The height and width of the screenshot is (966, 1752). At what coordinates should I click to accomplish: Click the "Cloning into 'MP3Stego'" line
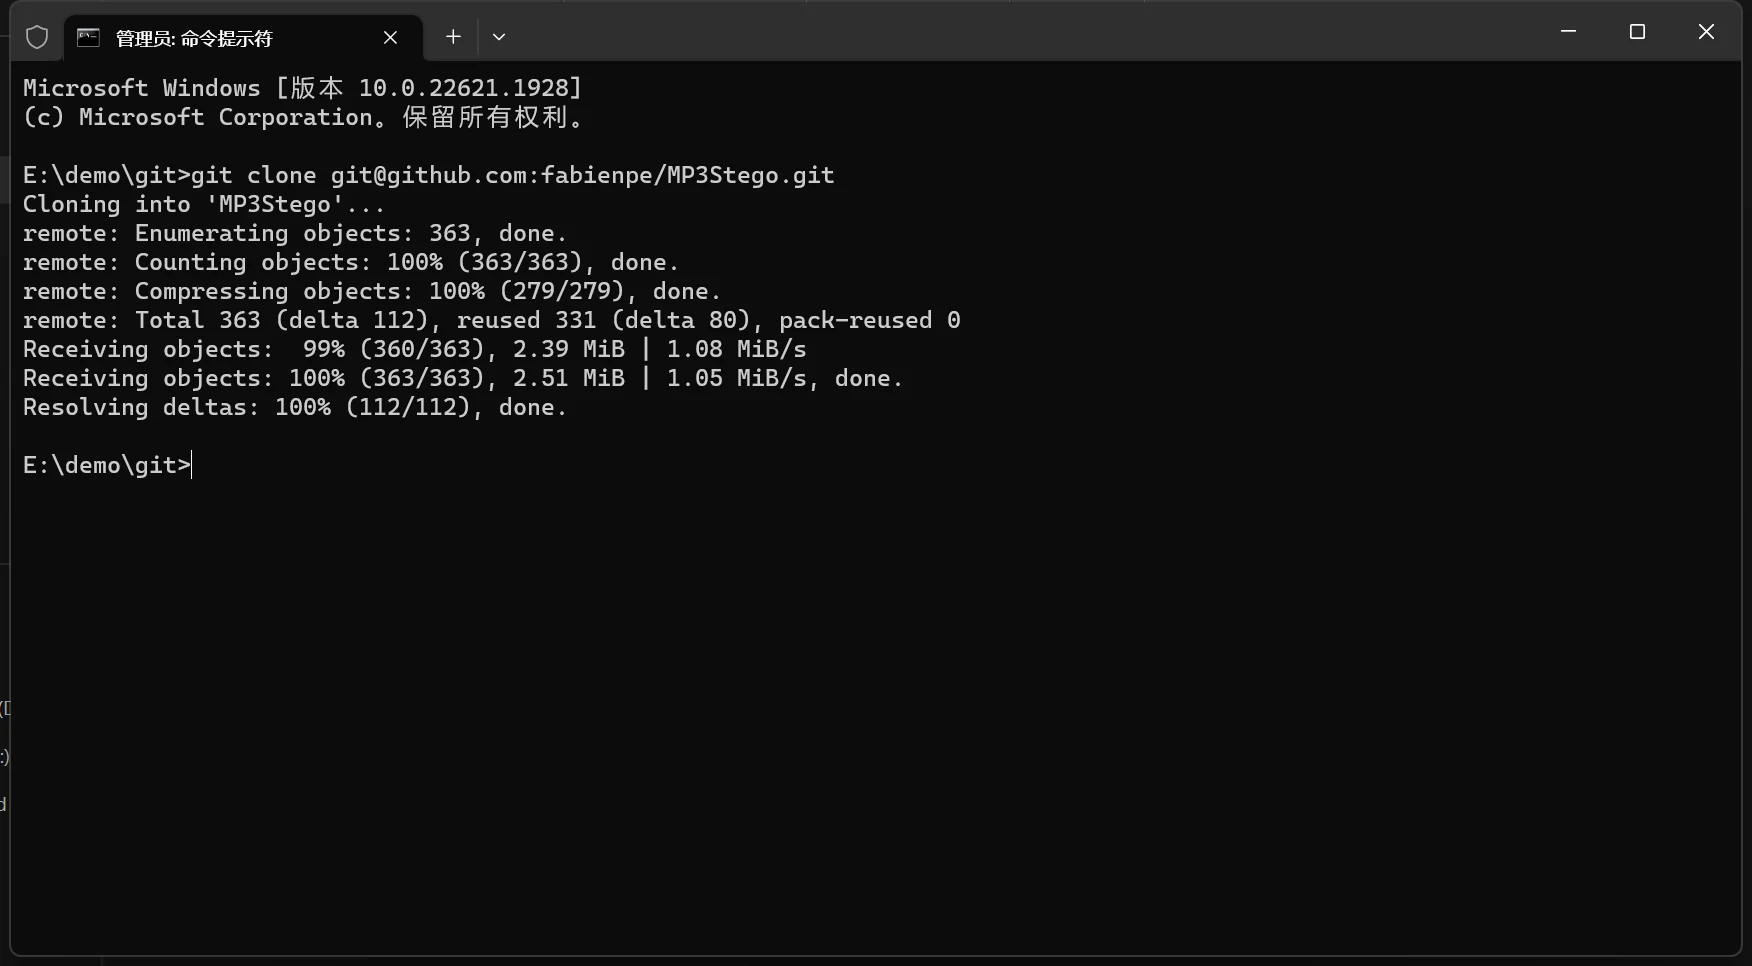click(x=203, y=205)
